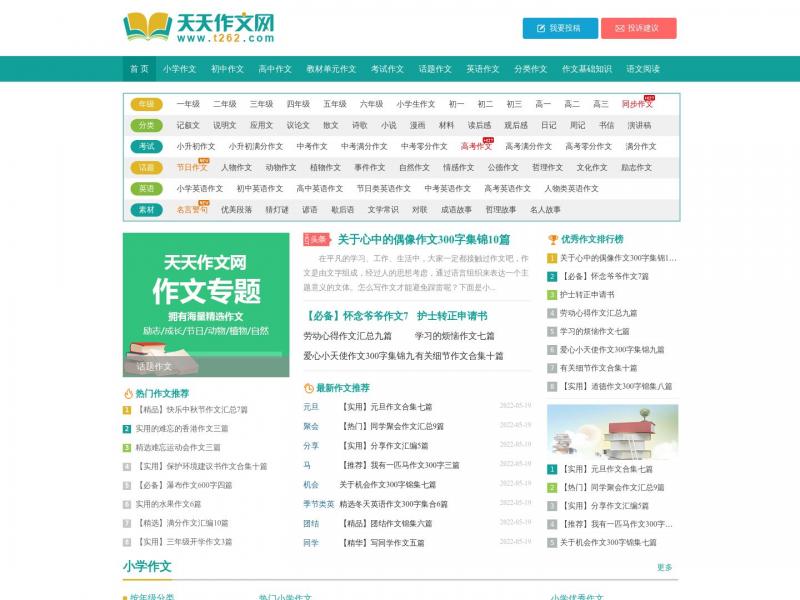Click the 作文专题 green banner image
800x600 pixels.
pyautogui.click(x=206, y=305)
